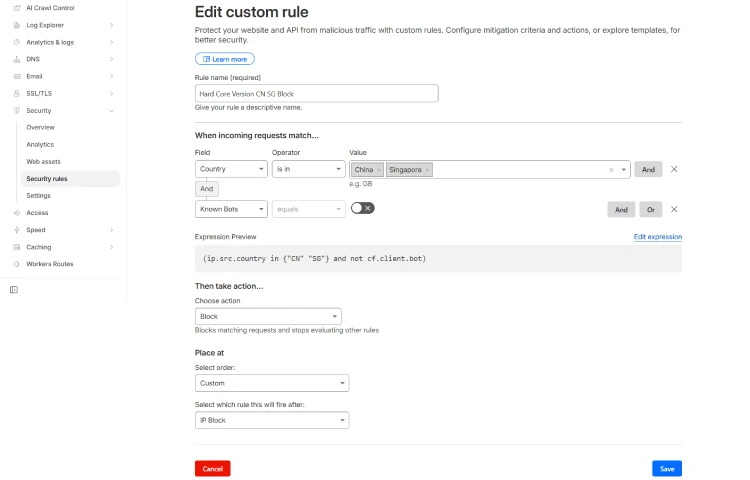Click the Log Explorer sidebar icon
This screenshot has width=750, height=480.
[17, 25]
